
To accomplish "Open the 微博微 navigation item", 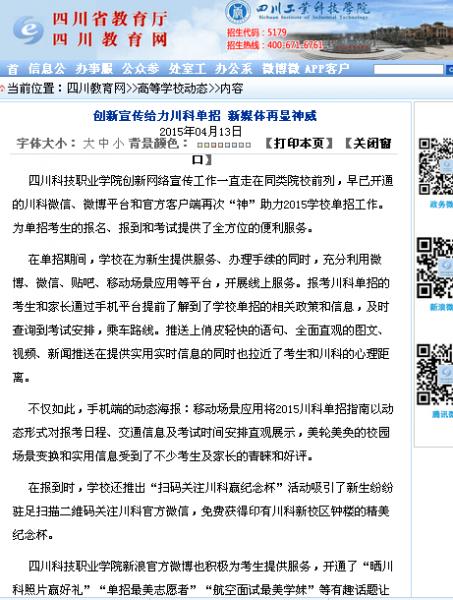I will point(280,69).
